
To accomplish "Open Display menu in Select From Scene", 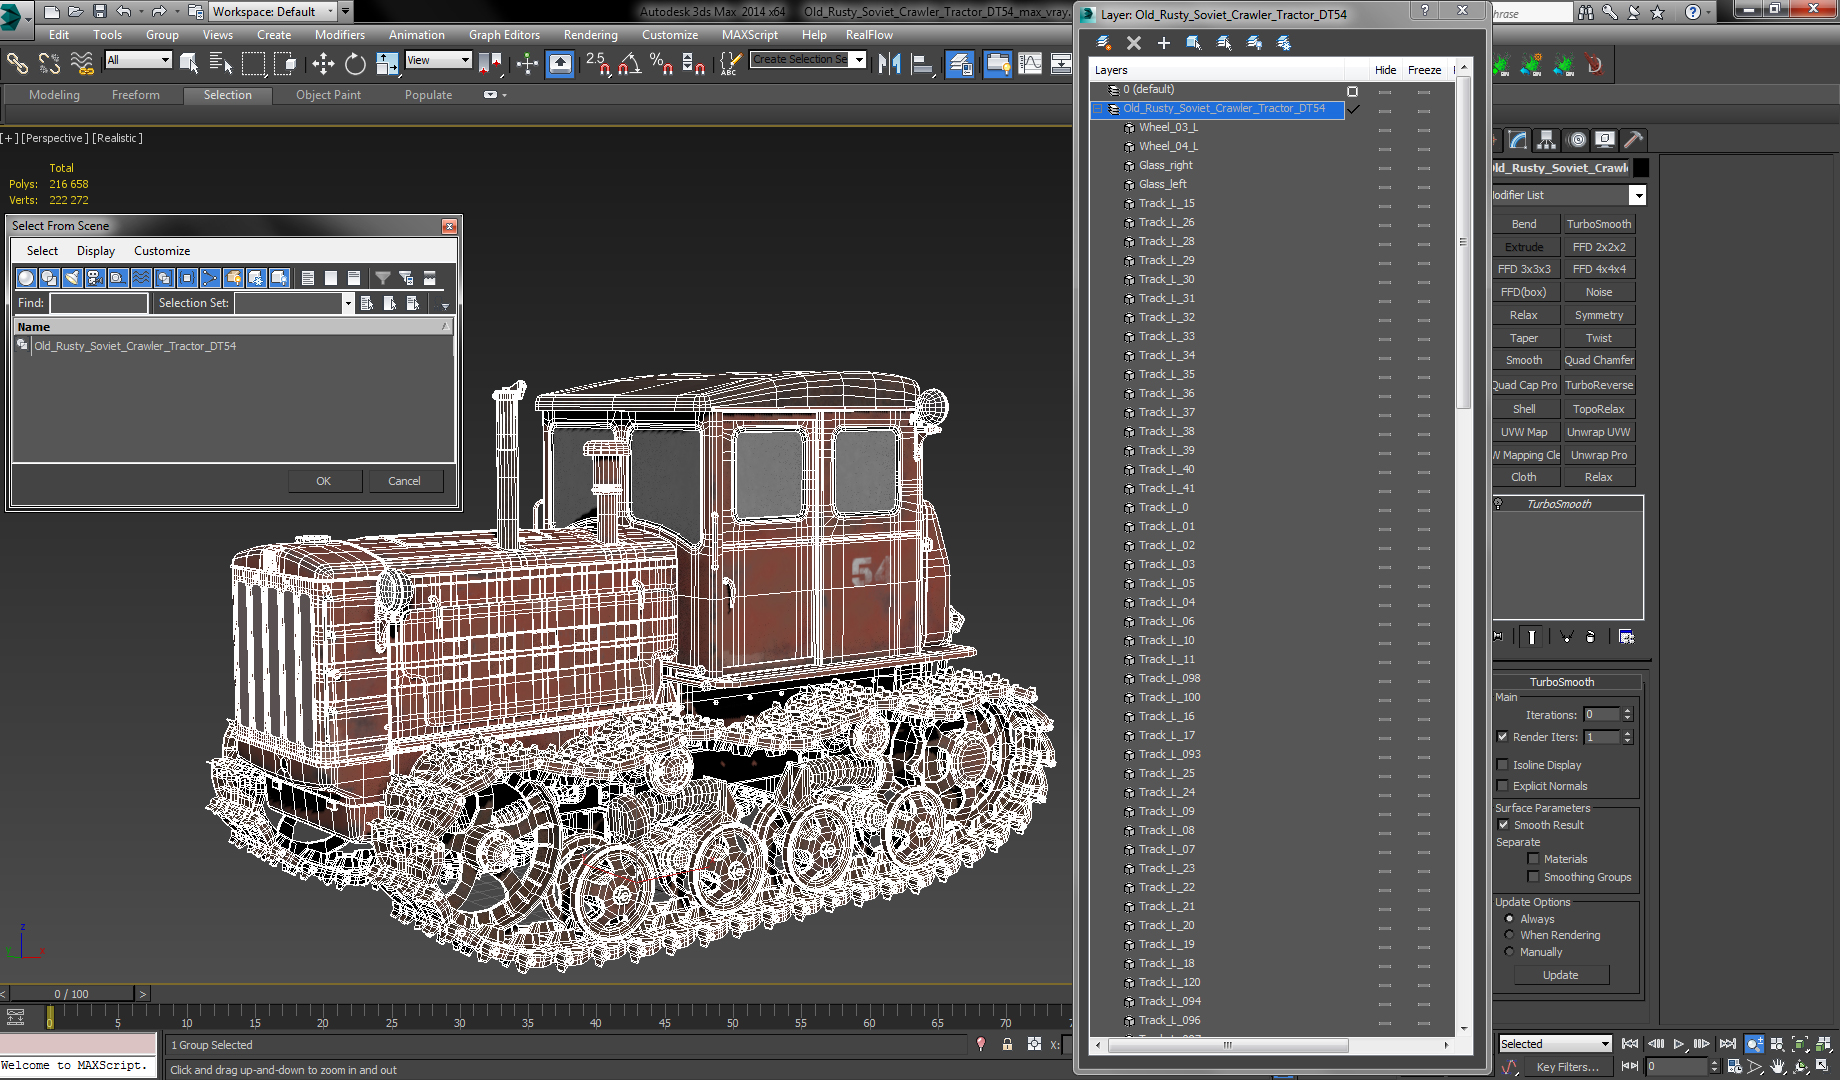I will pyautogui.click(x=96, y=251).
